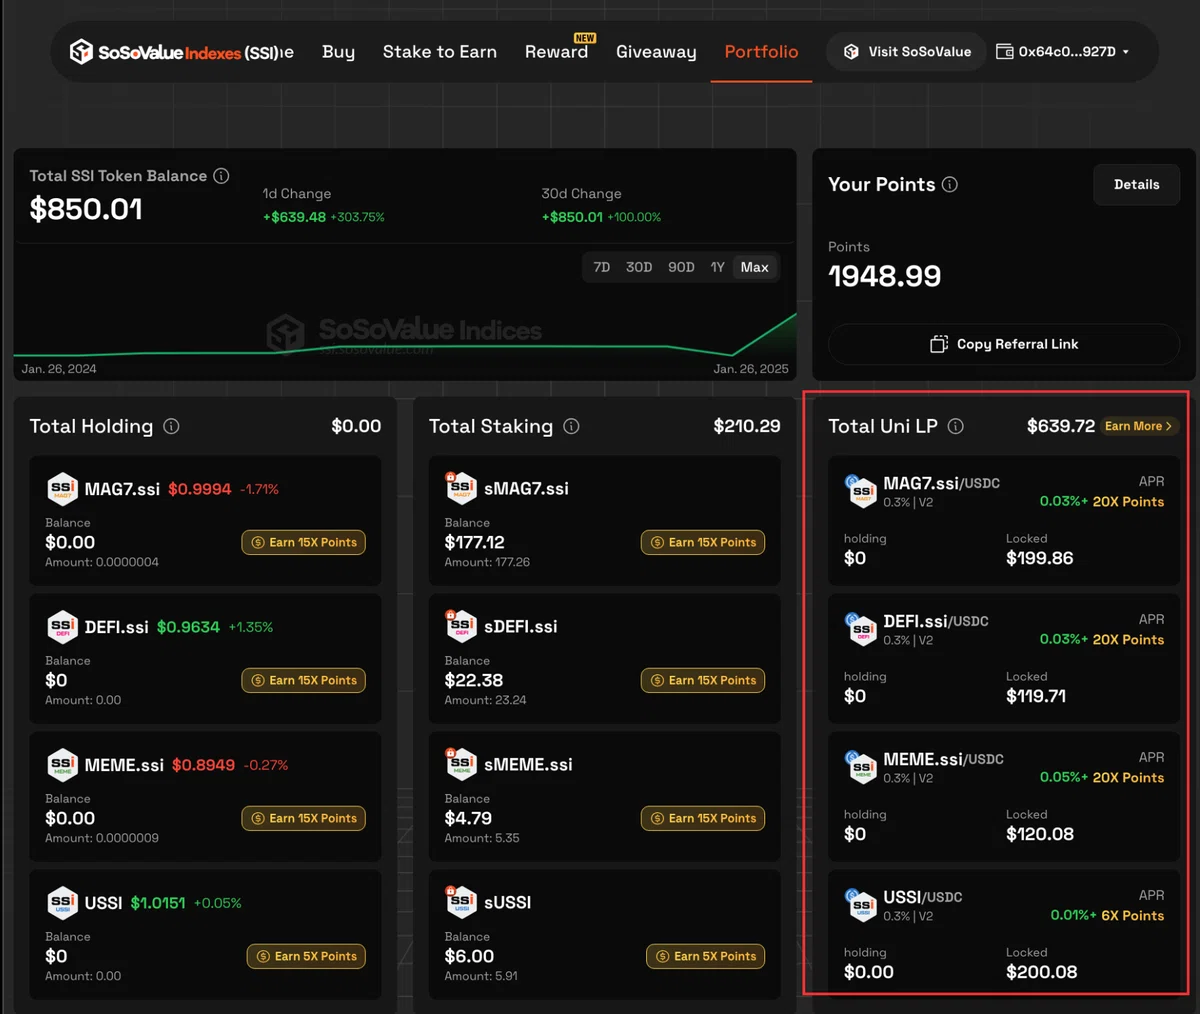
Task: Click the copy icon in Copy Referral Link
Action: point(939,344)
